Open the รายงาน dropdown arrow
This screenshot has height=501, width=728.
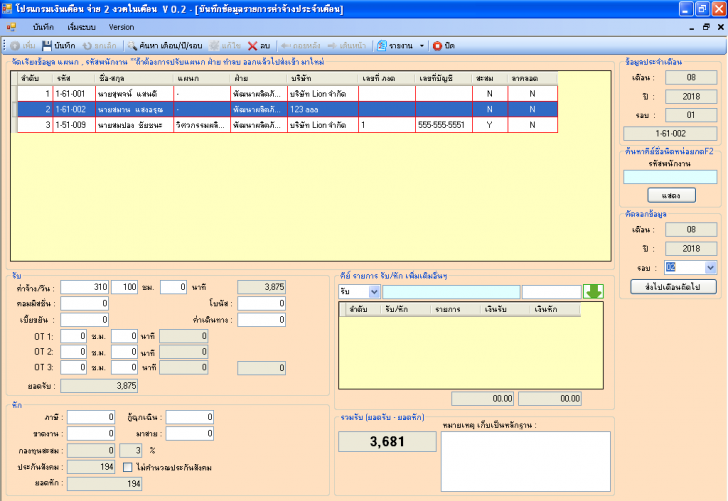422,46
